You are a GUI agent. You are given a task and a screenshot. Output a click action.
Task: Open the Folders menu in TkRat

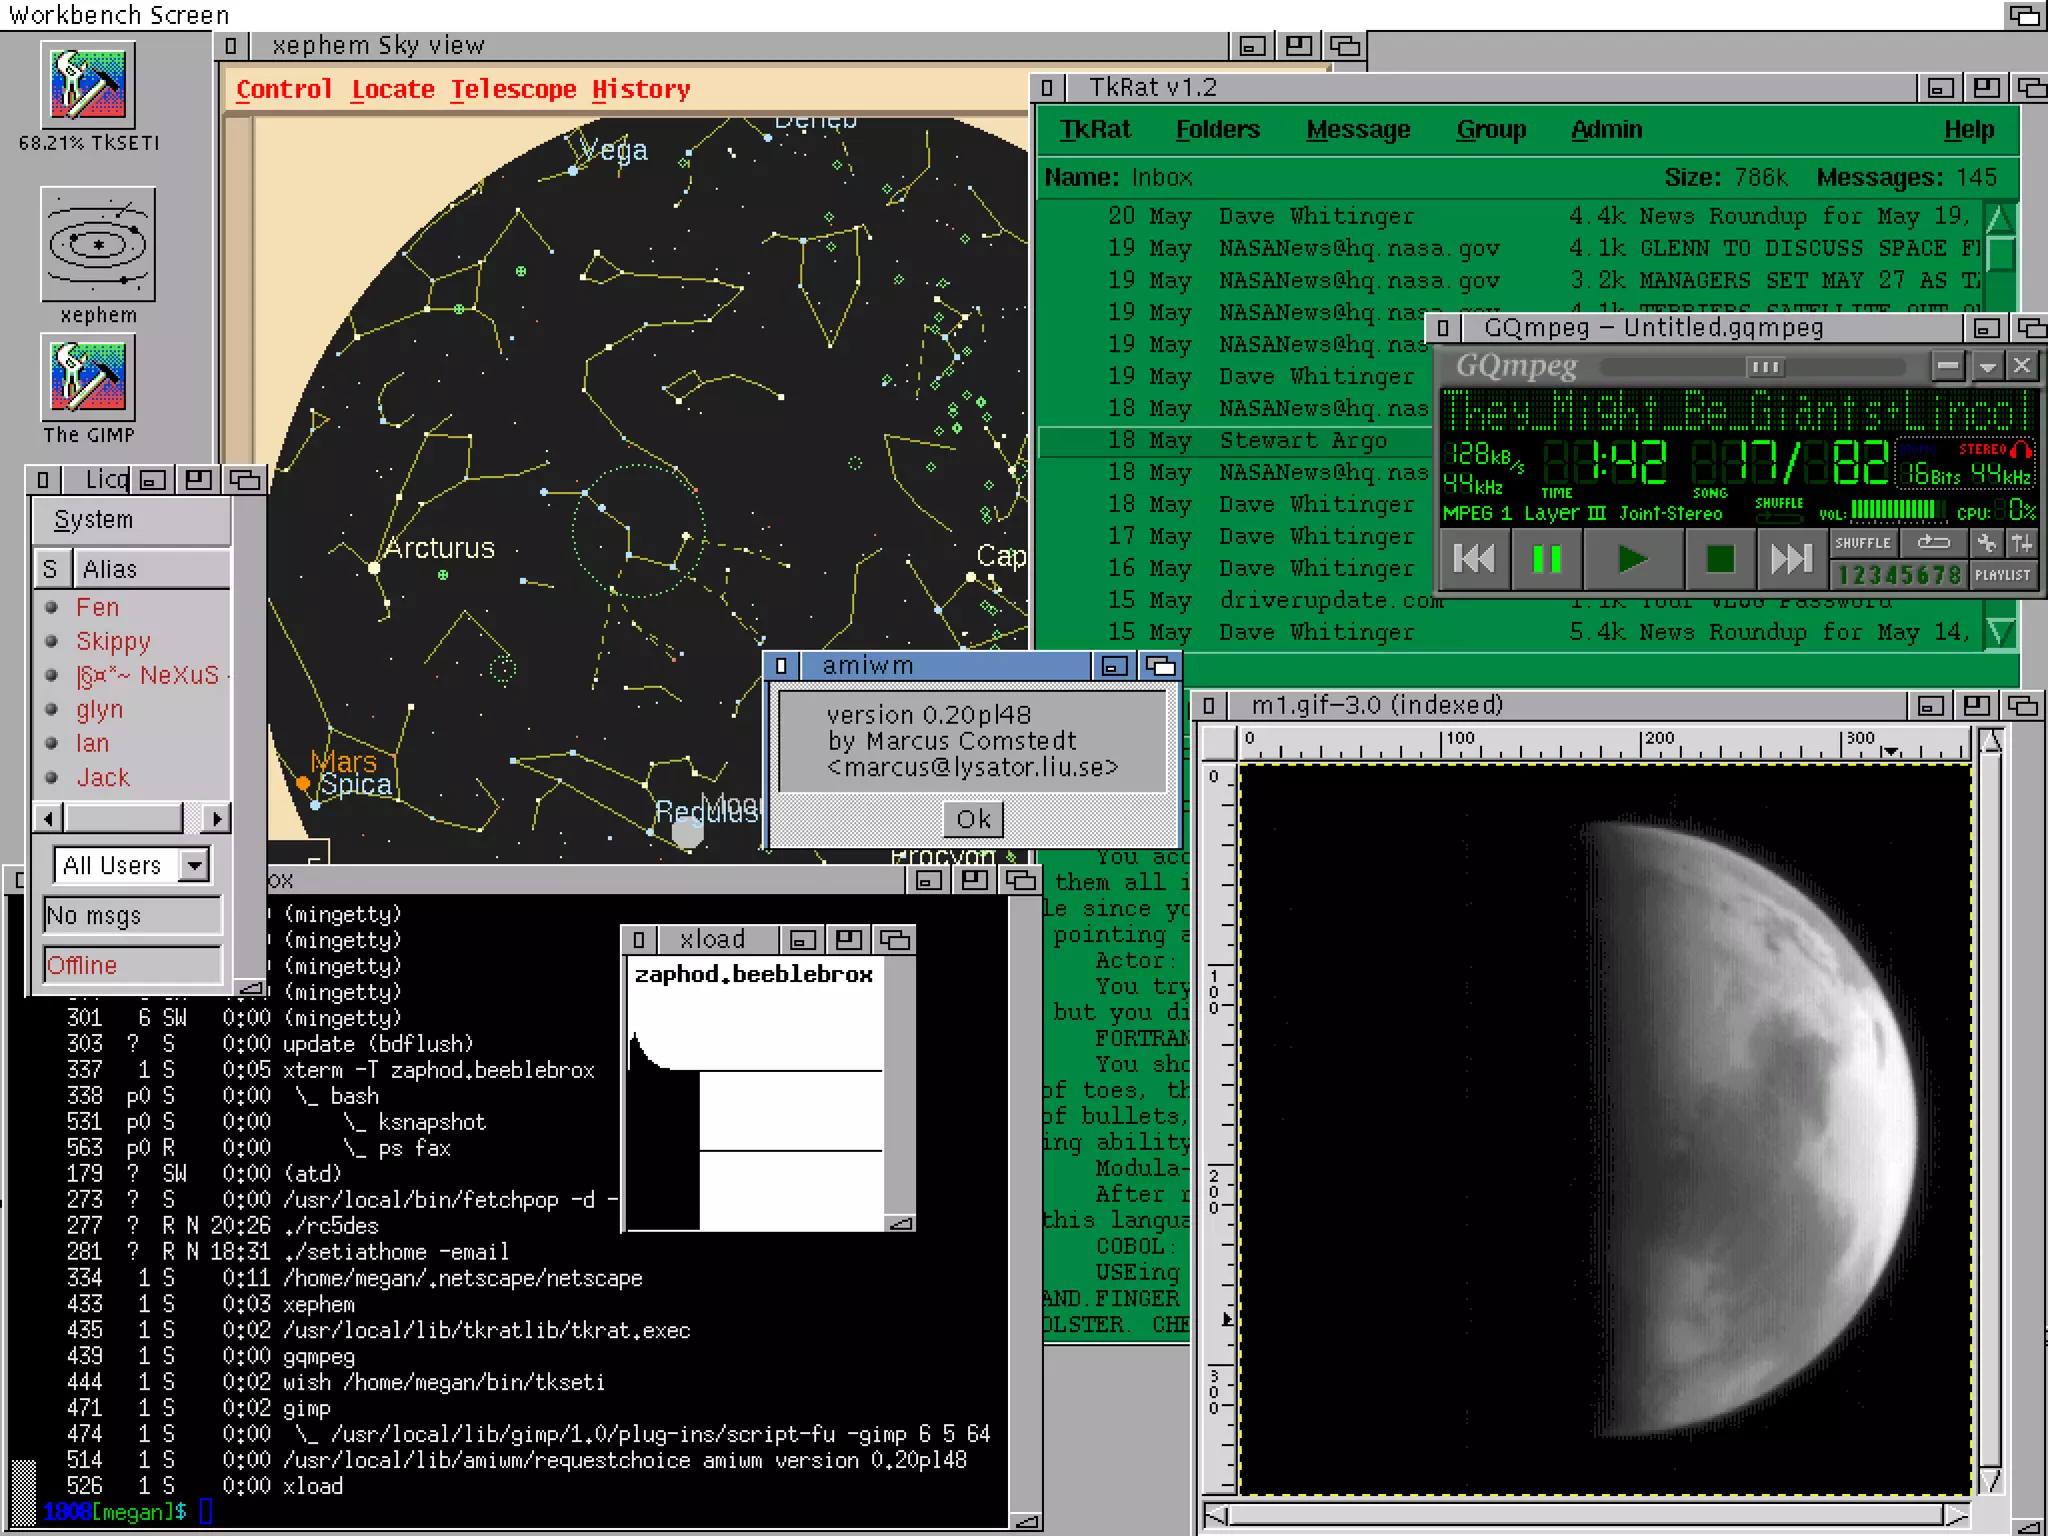[1217, 130]
